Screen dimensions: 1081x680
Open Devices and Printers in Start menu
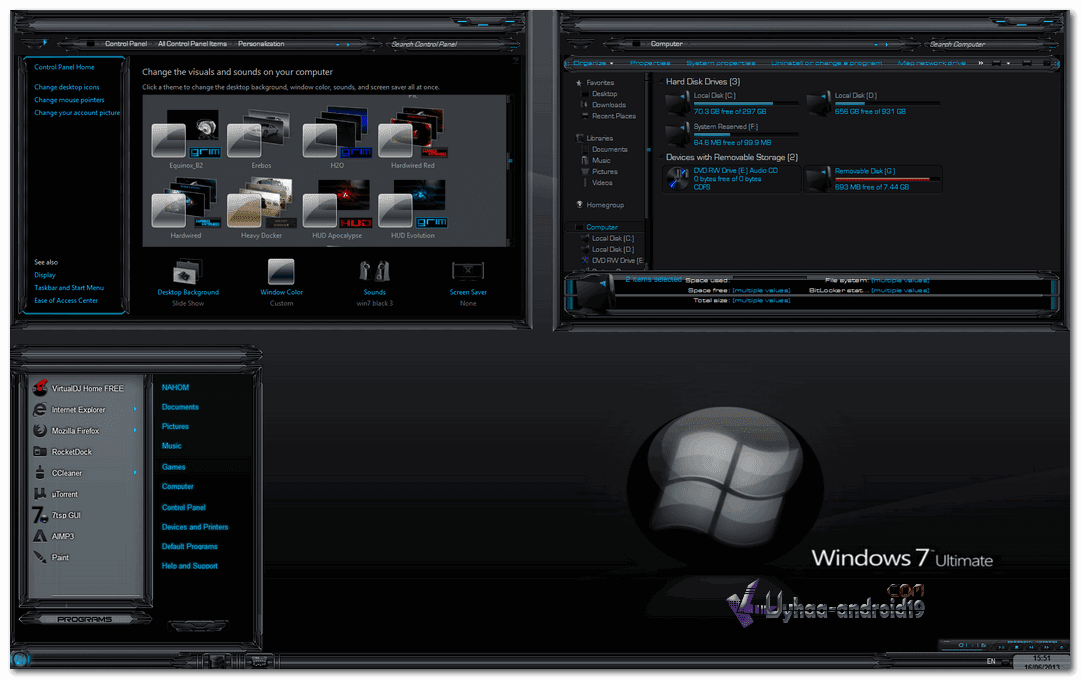194,527
